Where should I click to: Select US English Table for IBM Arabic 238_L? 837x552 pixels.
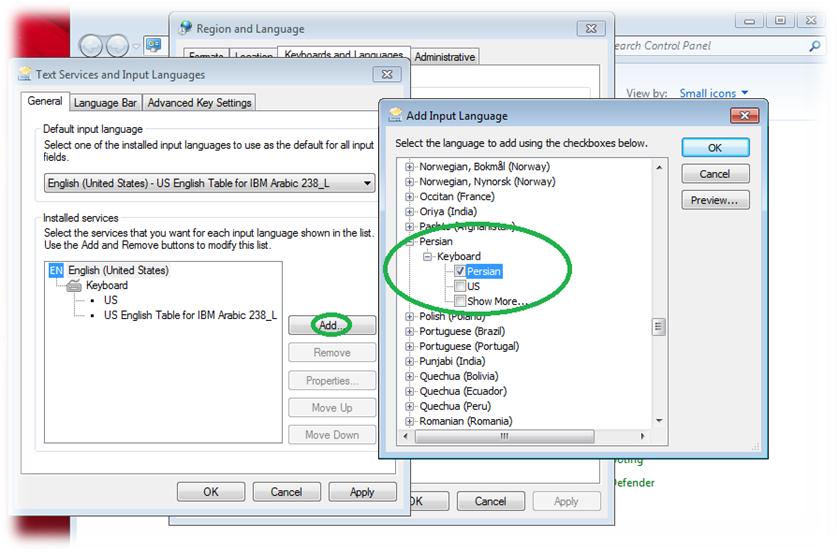190,315
